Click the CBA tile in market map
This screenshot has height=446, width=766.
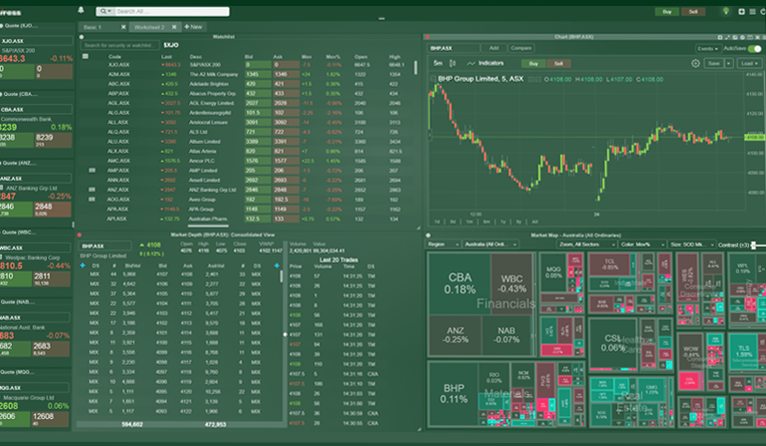coord(459,283)
